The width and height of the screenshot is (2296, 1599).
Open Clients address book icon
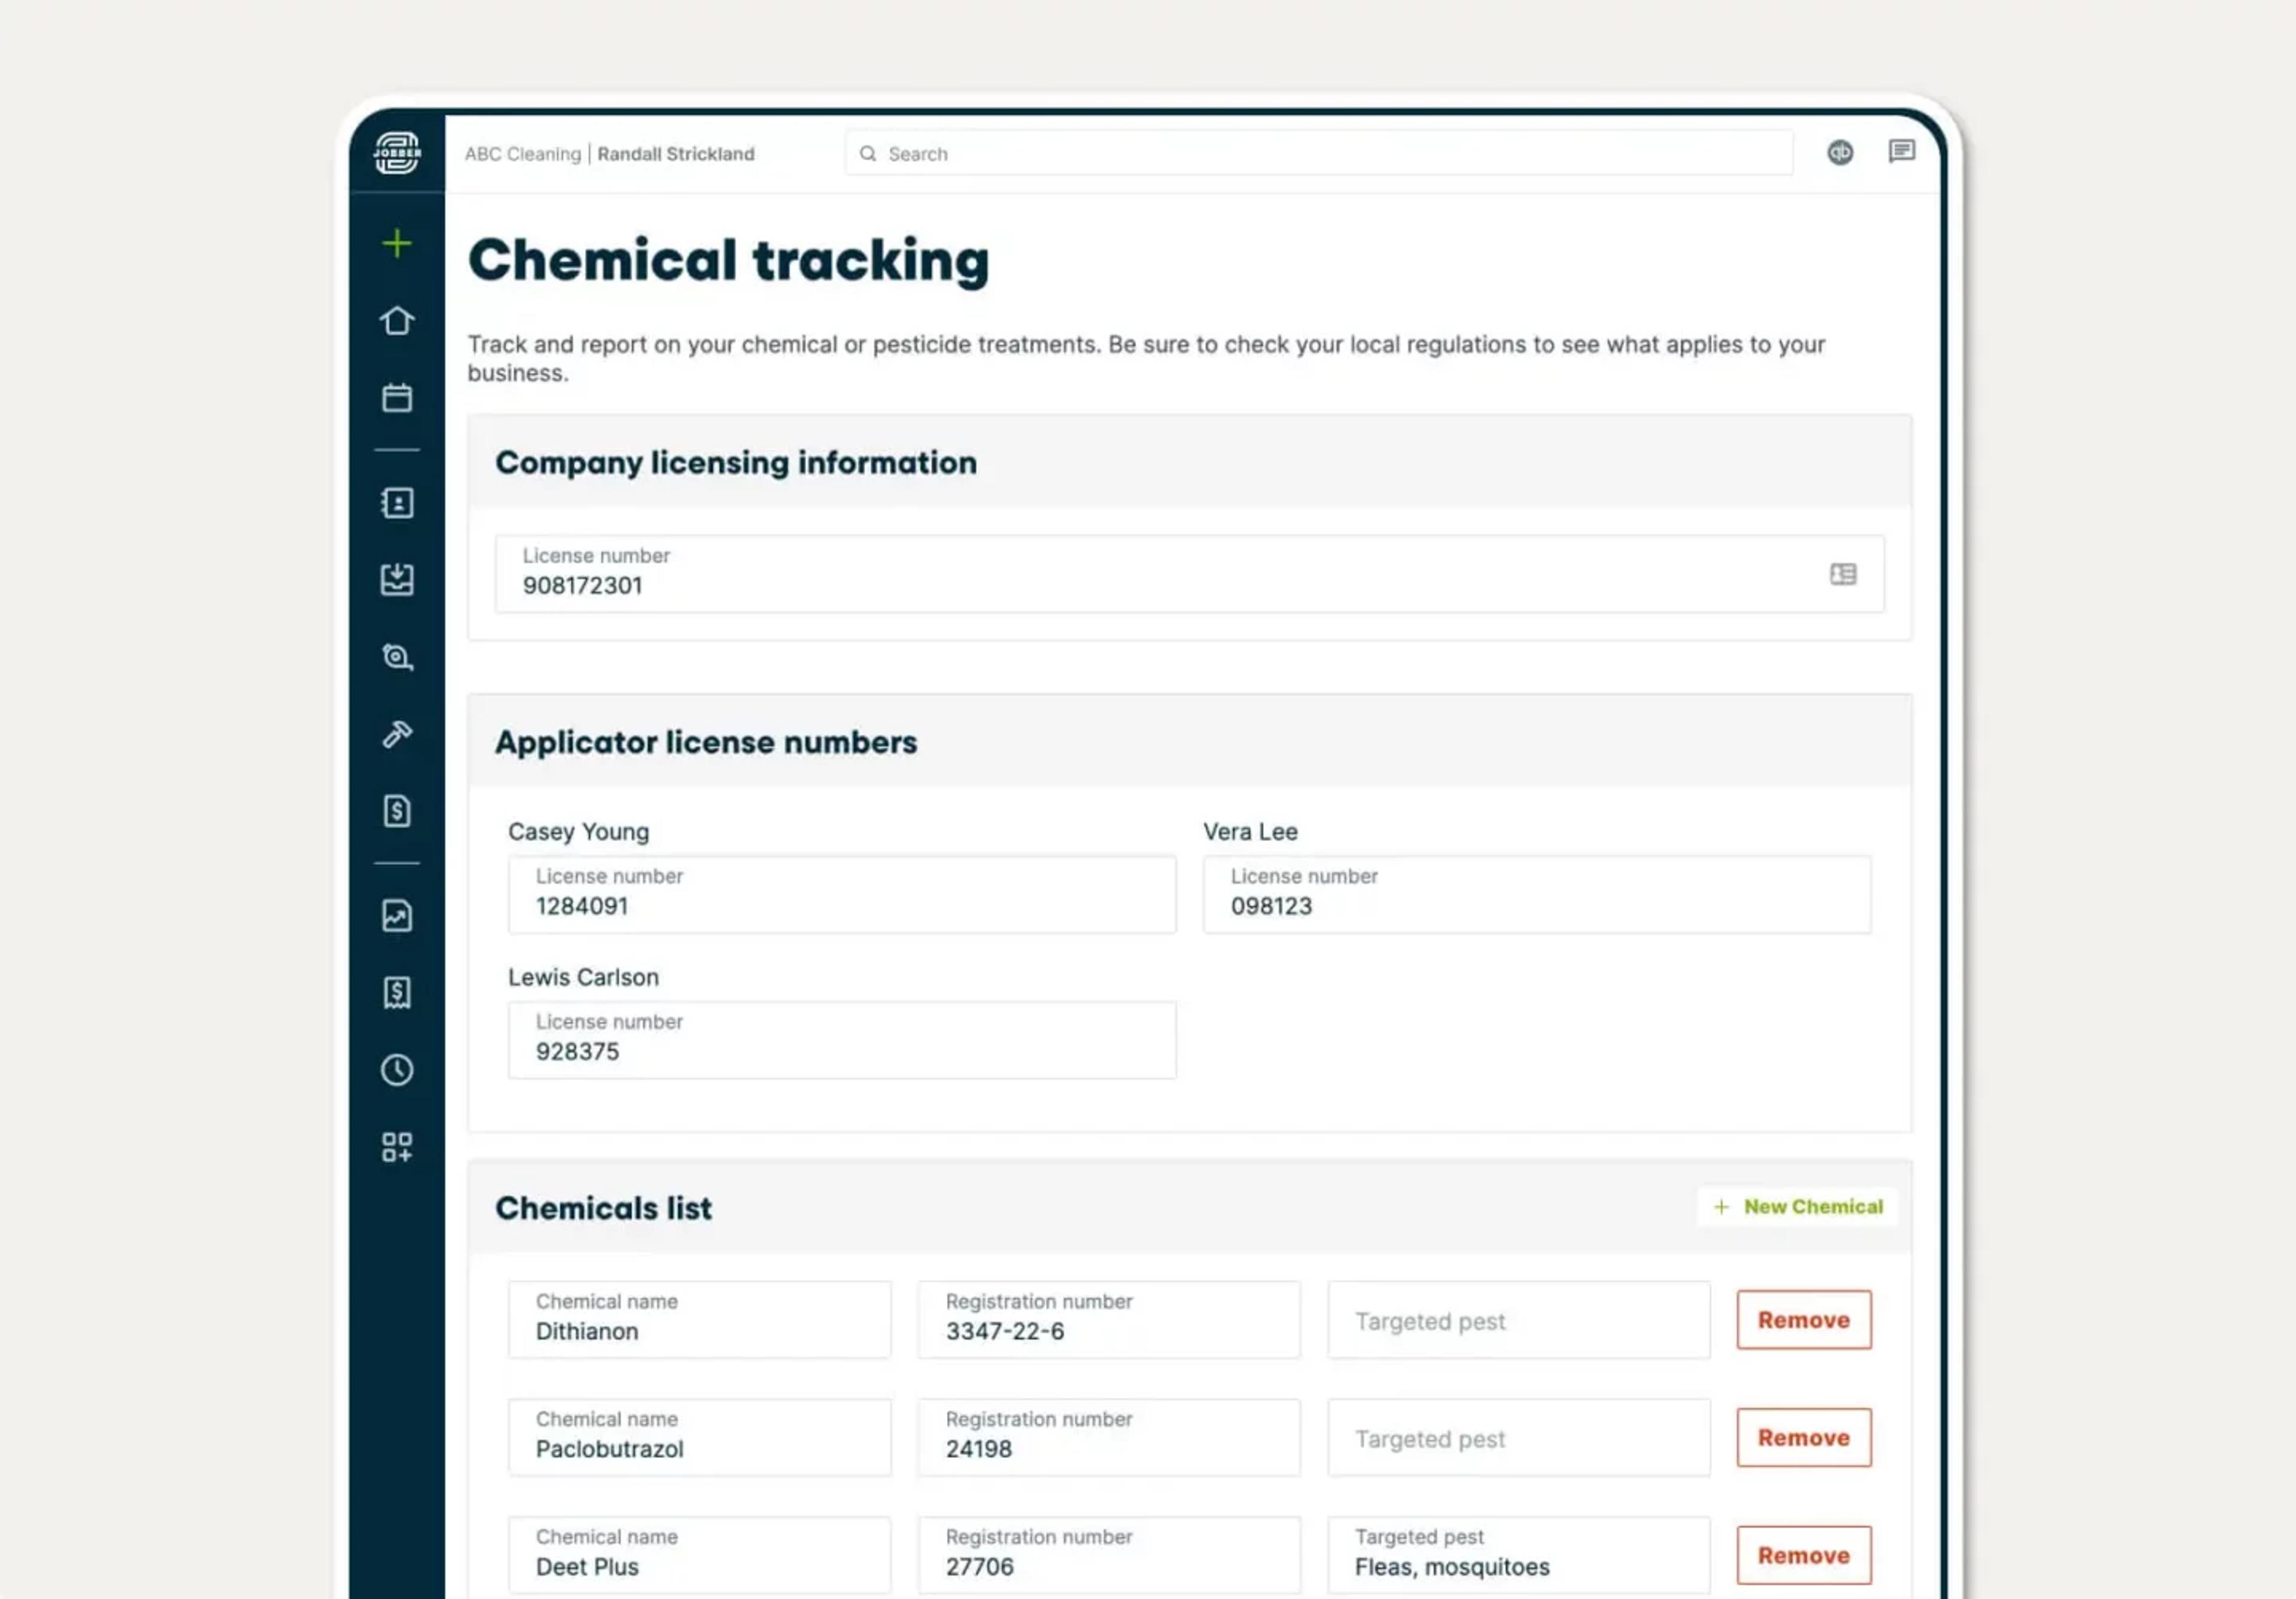pyautogui.click(x=397, y=502)
